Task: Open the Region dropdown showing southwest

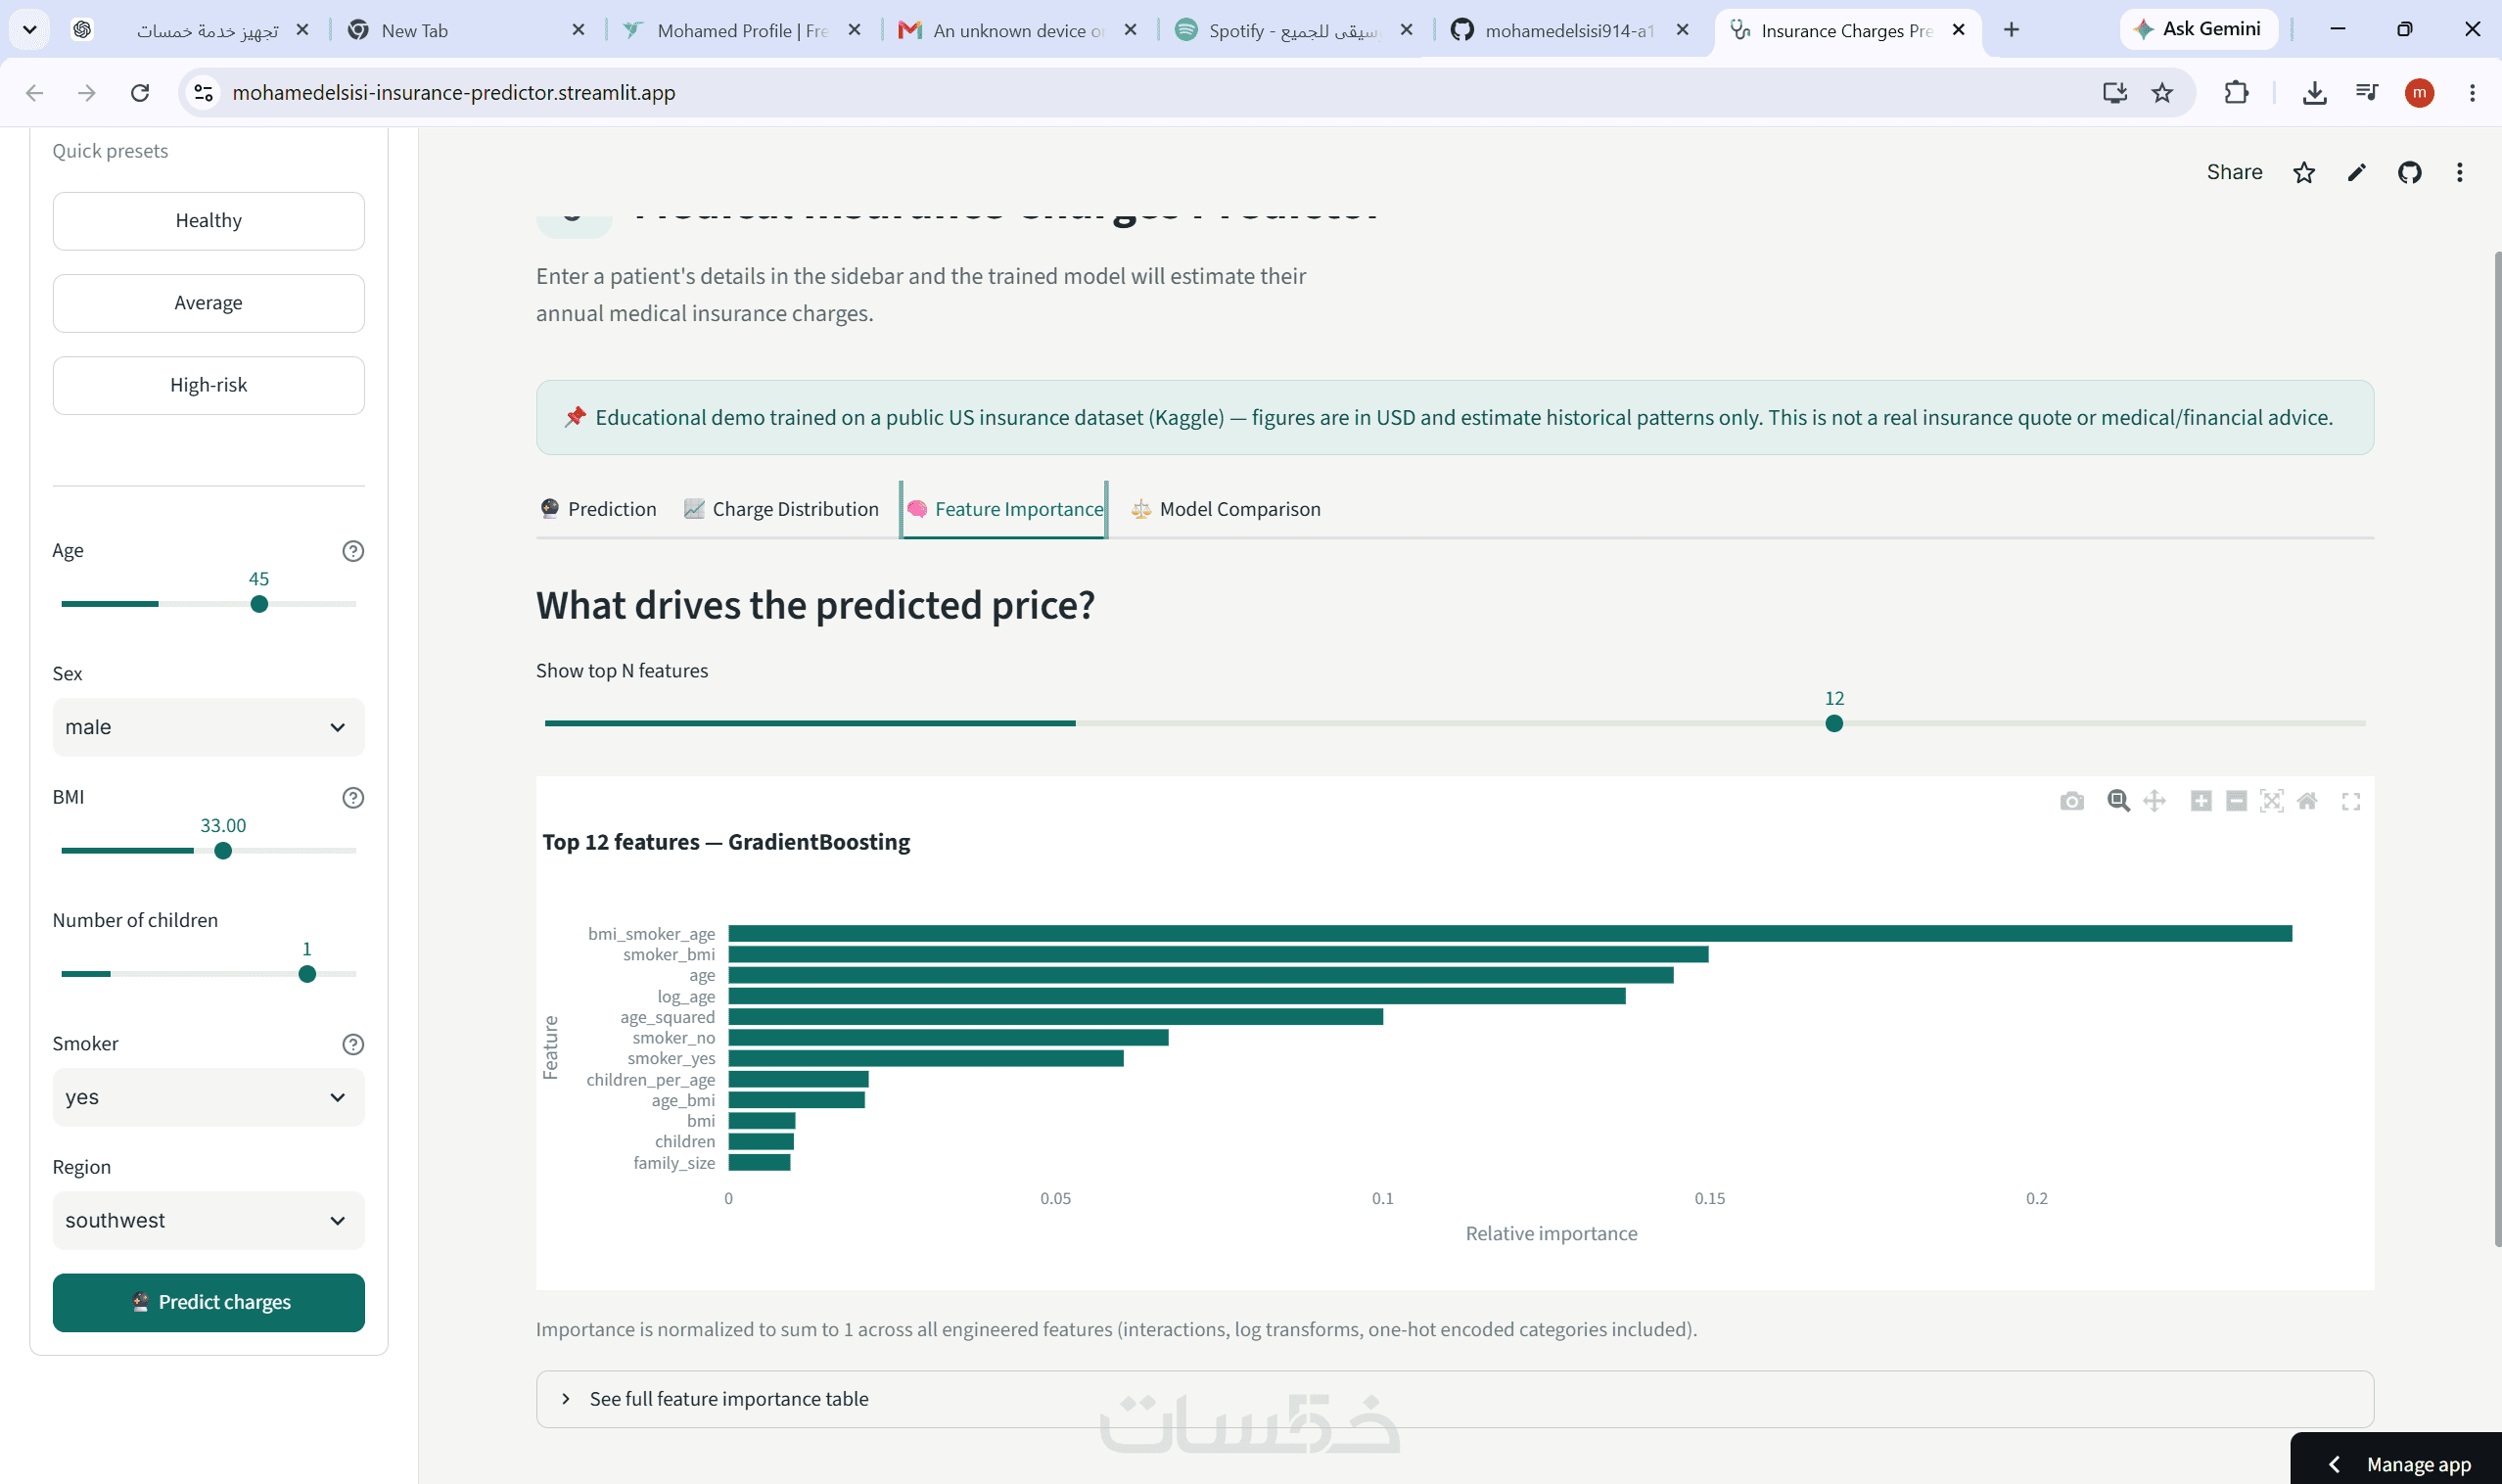Action: point(208,1220)
